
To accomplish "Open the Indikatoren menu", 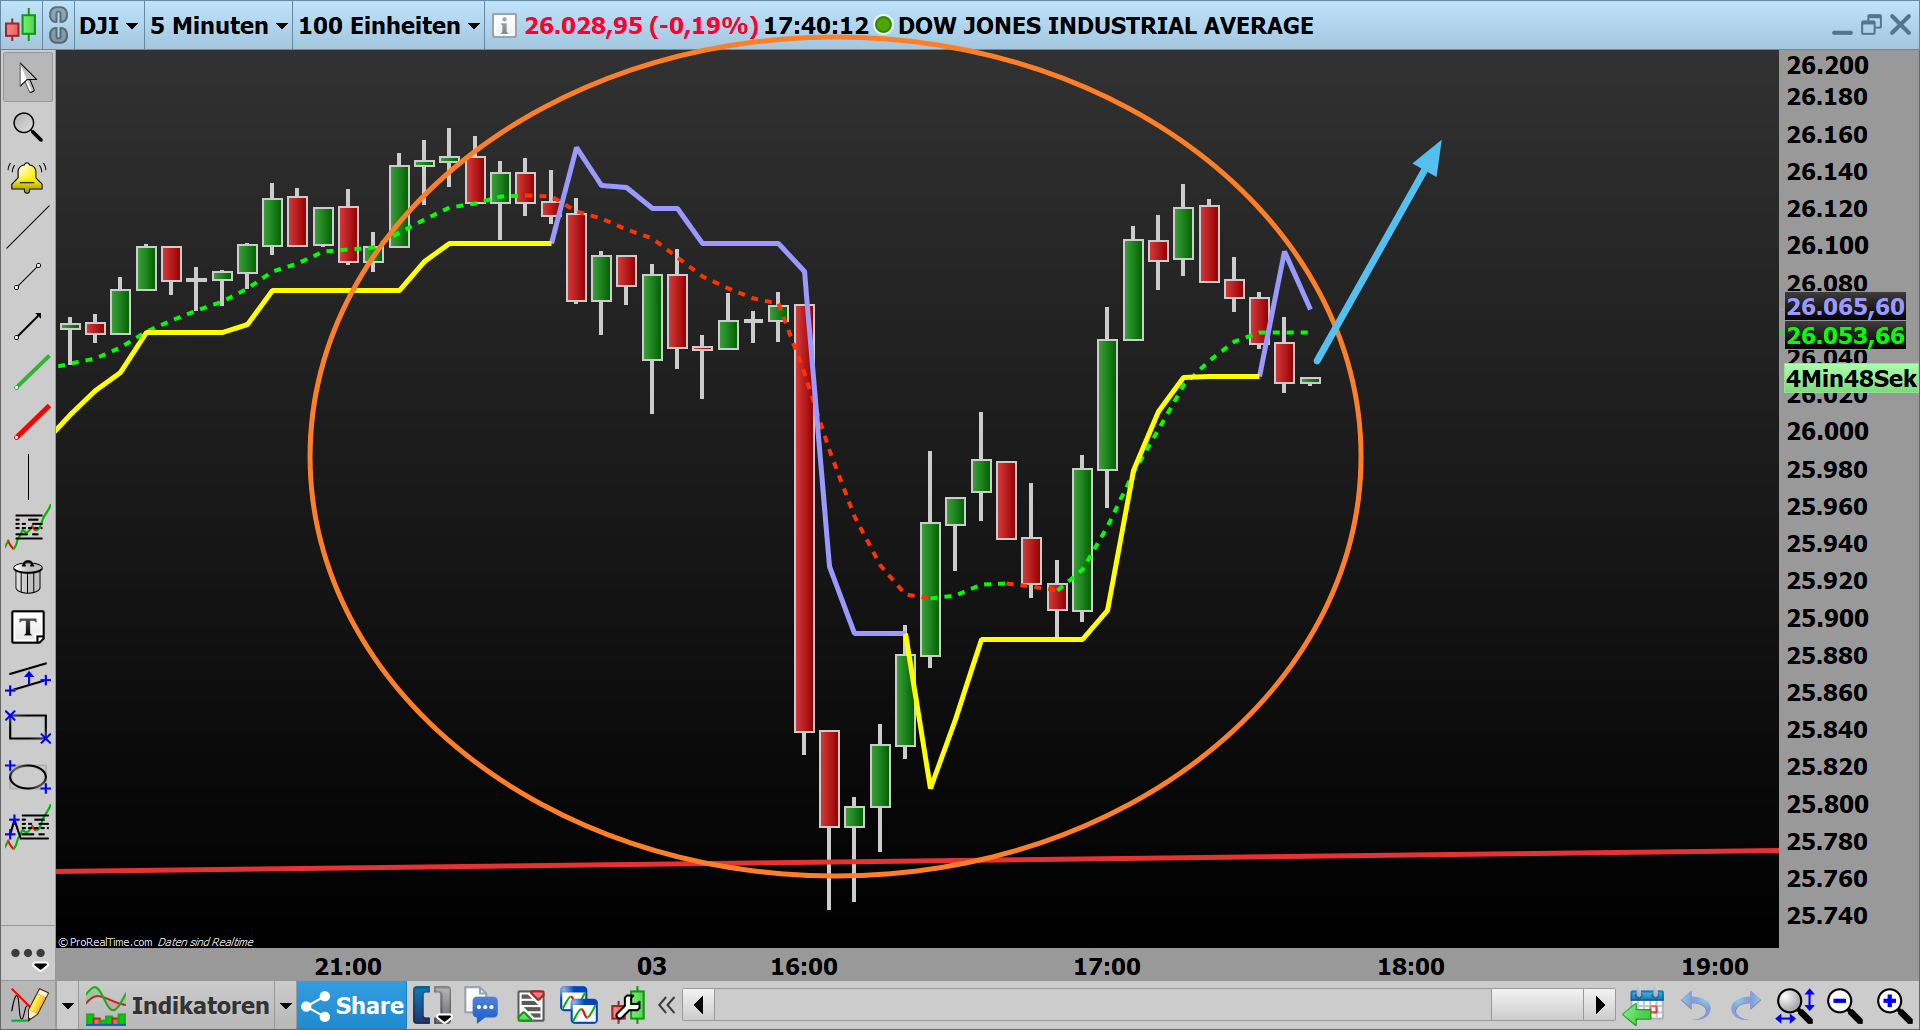I will pos(199,1005).
